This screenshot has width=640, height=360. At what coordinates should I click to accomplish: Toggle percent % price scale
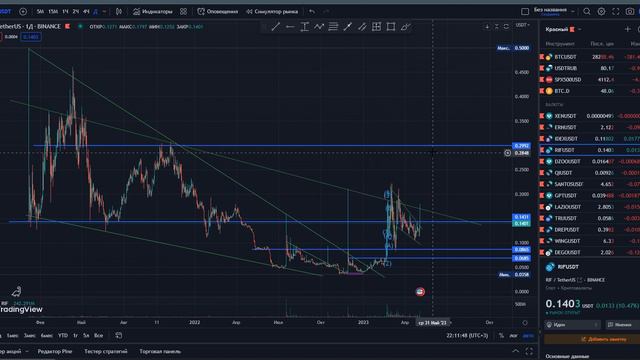coord(501,336)
